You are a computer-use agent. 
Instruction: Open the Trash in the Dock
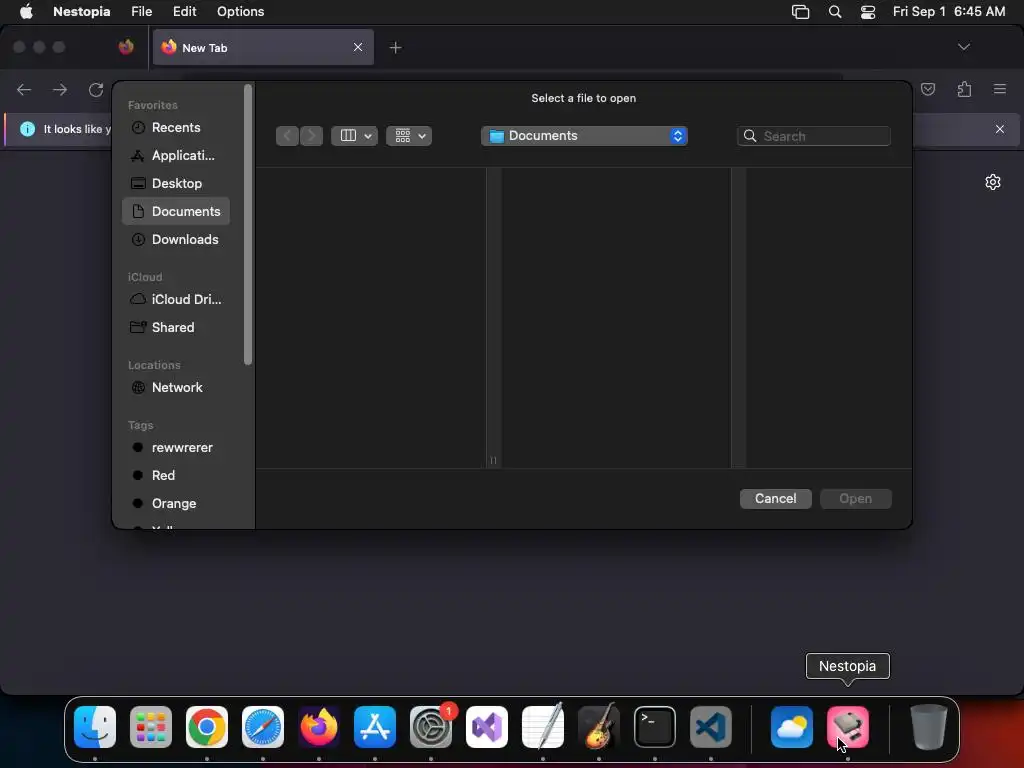point(929,727)
